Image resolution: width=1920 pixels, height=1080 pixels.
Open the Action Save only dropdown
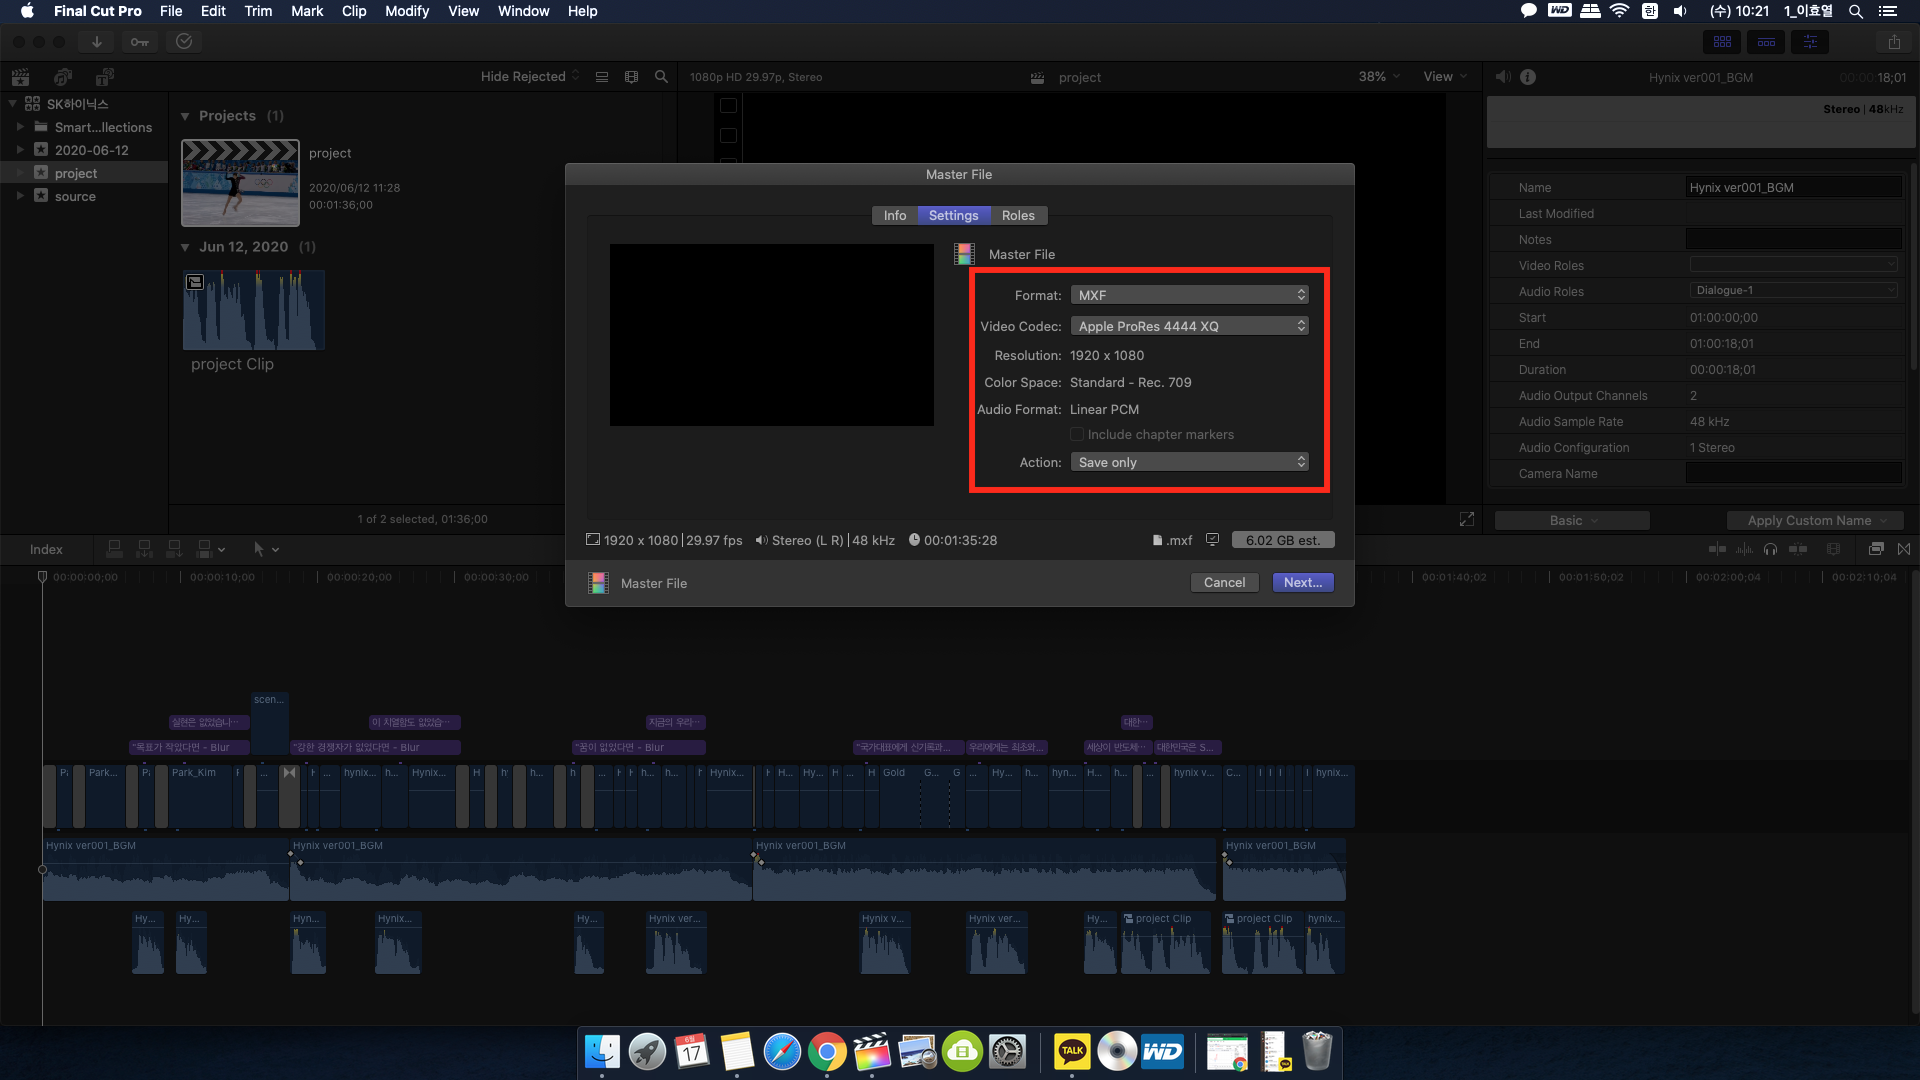coord(1189,462)
